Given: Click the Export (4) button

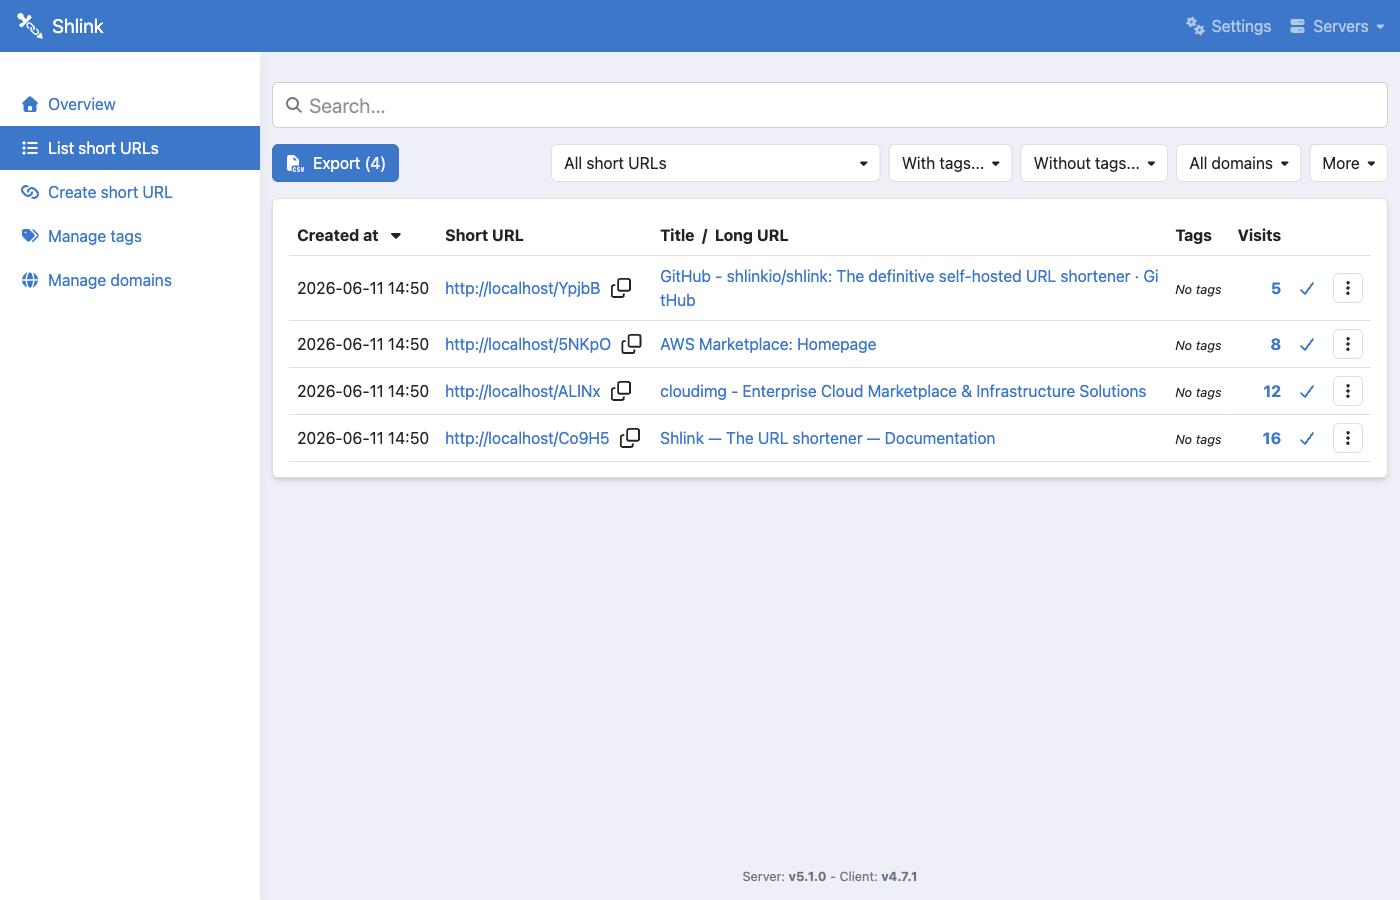Looking at the screenshot, I should [x=335, y=163].
